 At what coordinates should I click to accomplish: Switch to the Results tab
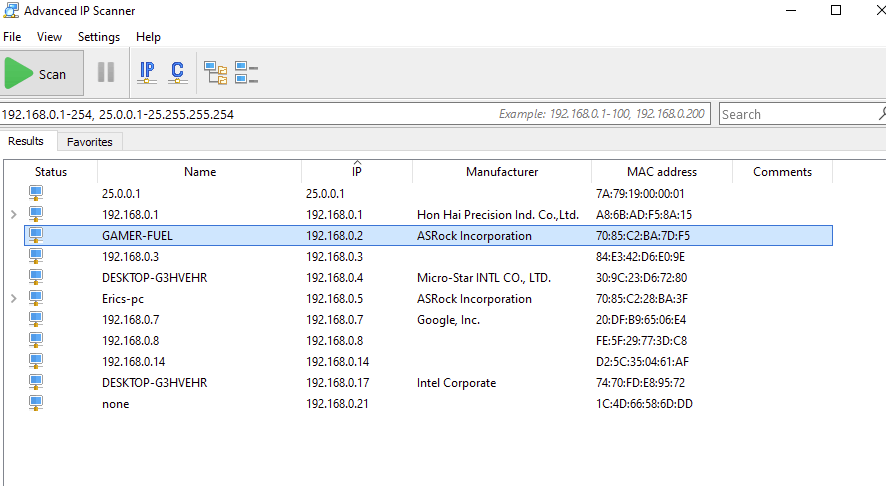click(26, 141)
